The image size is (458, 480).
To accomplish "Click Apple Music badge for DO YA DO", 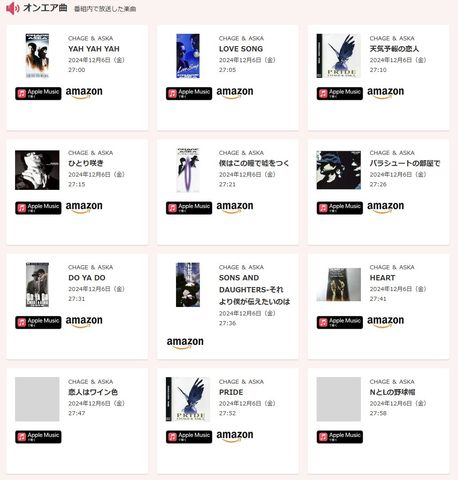I will pyautogui.click(x=38, y=322).
